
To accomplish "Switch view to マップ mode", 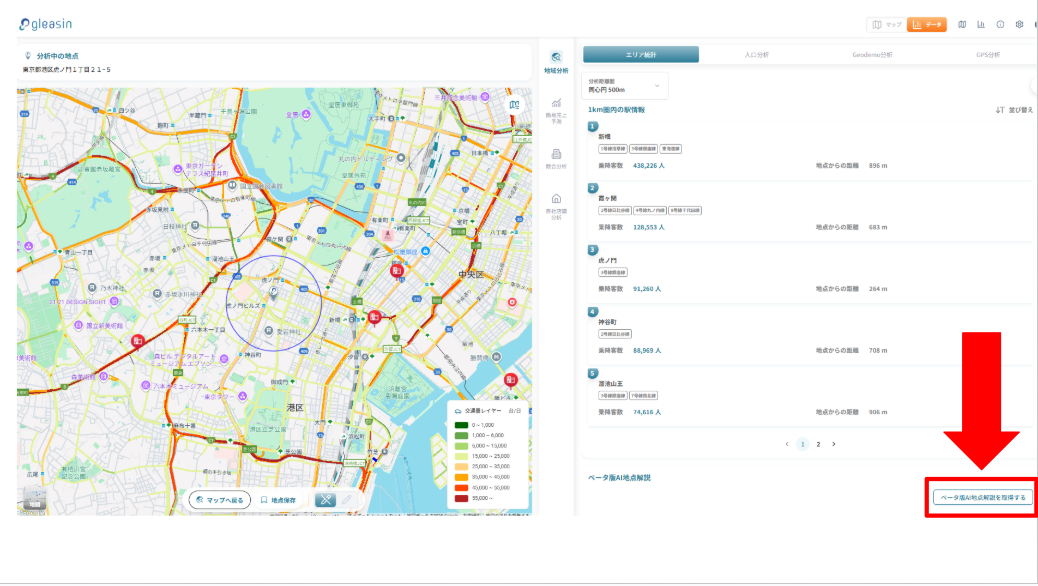I will coord(887,24).
